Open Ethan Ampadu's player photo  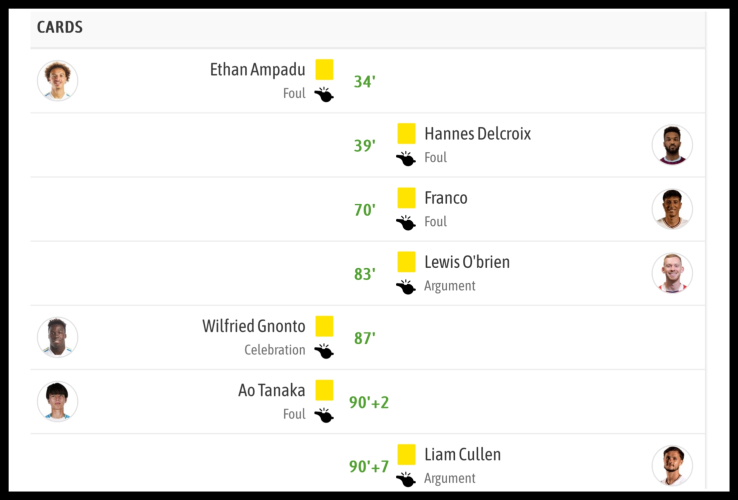coord(57,81)
